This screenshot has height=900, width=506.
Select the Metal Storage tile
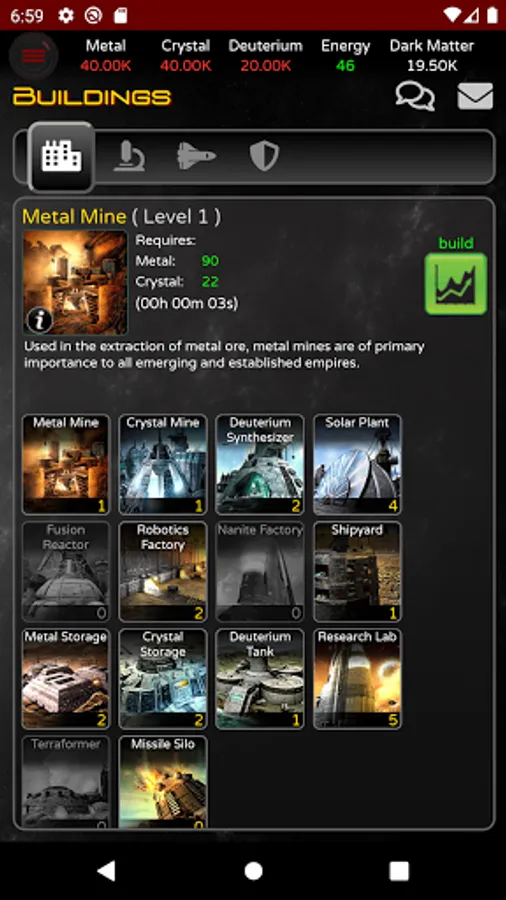[65, 679]
